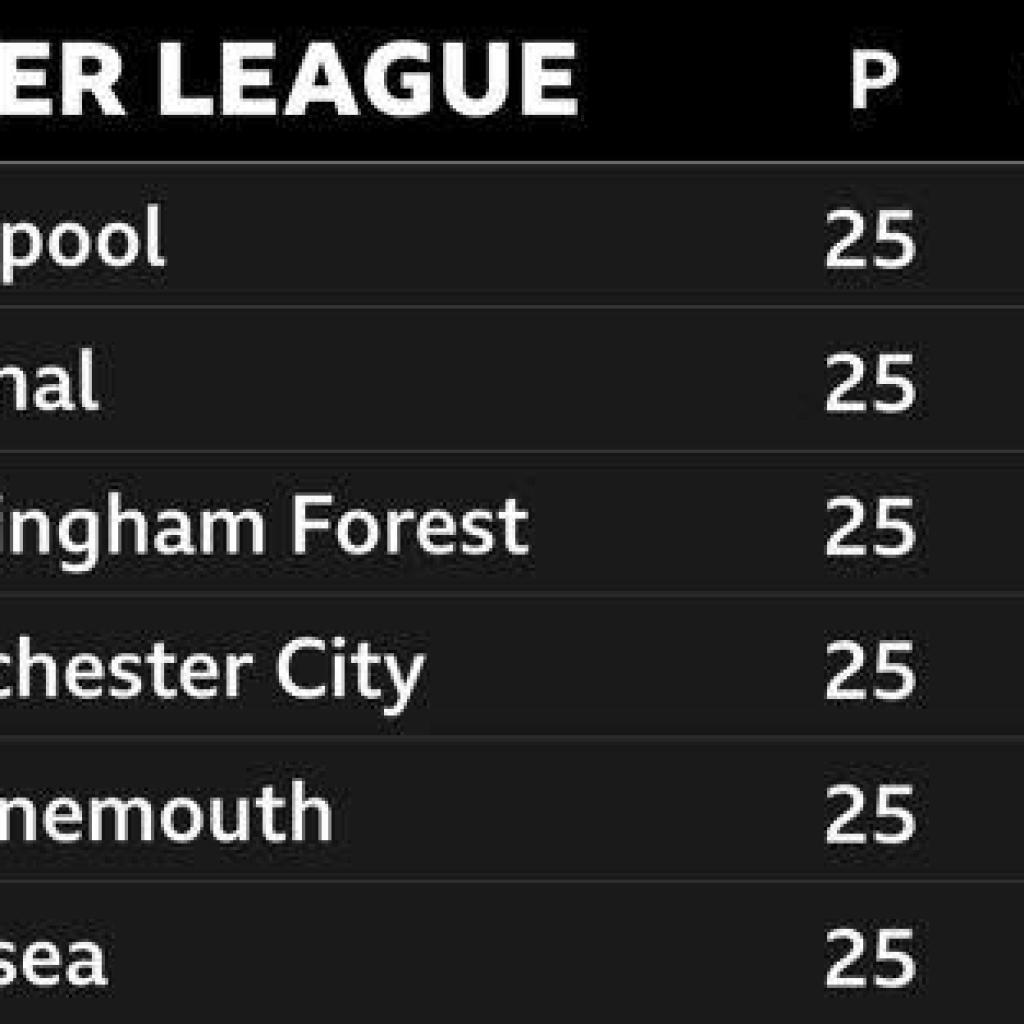Screen dimensions: 1024x1024
Task: Click the Premier League table title
Action: click(288, 78)
